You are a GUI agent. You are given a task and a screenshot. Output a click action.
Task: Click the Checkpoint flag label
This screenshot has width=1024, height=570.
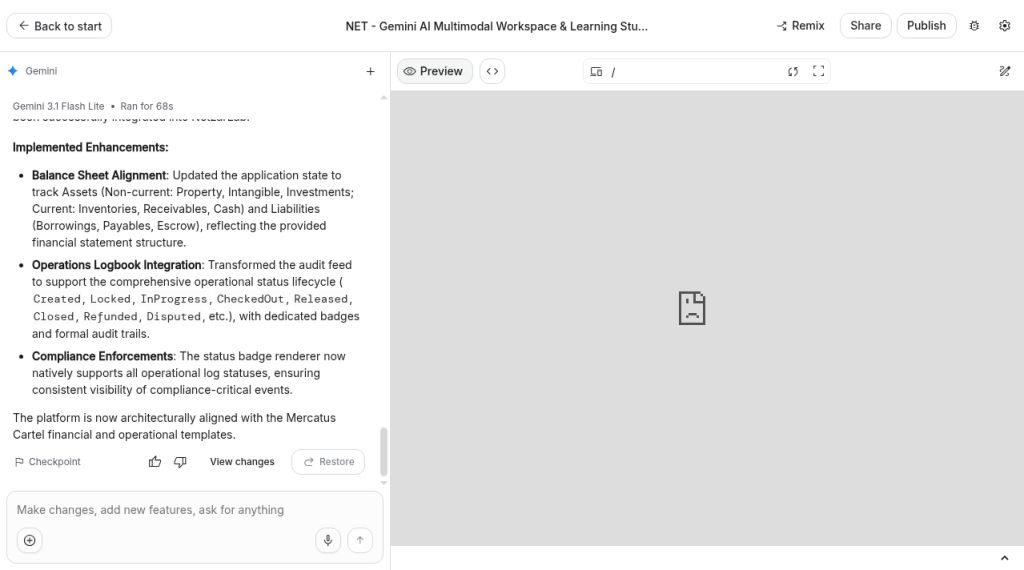pos(48,462)
